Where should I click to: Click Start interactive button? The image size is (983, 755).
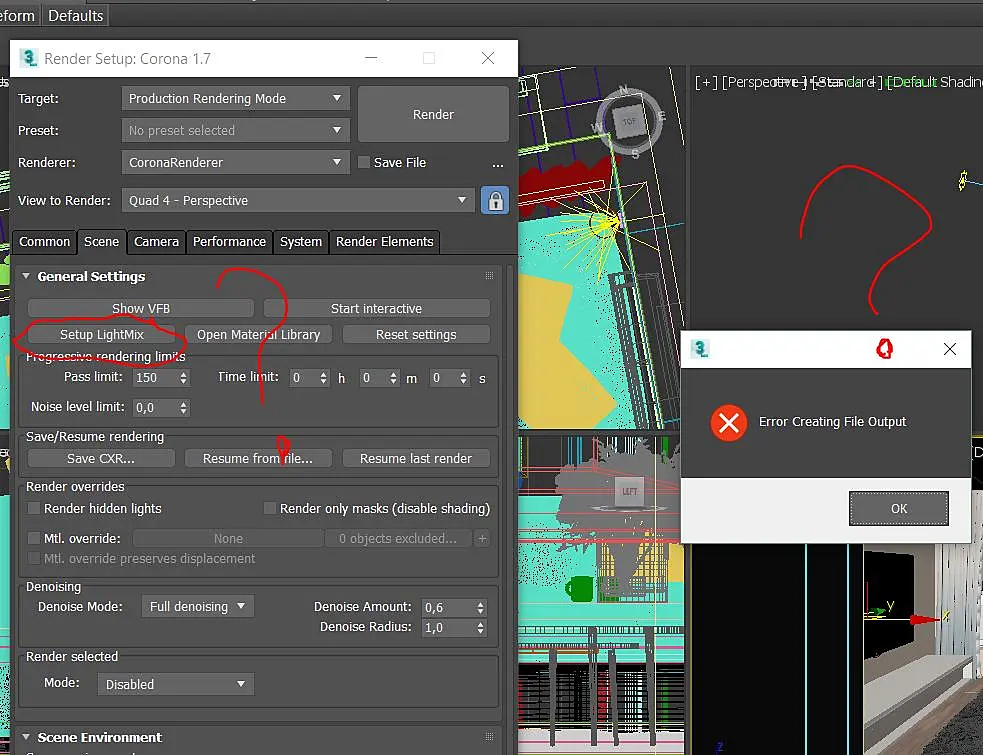pos(376,309)
